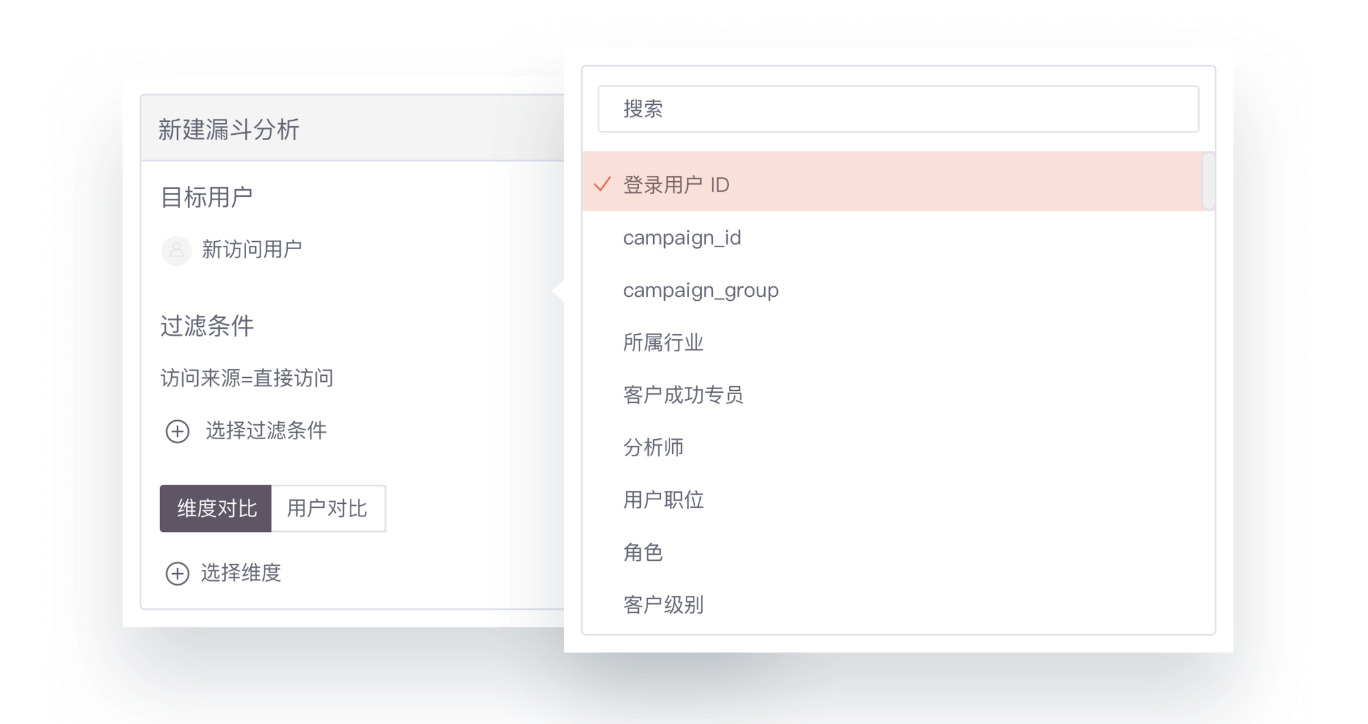Select the 客户成功专员 option
1368x724 pixels.
pos(685,394)
